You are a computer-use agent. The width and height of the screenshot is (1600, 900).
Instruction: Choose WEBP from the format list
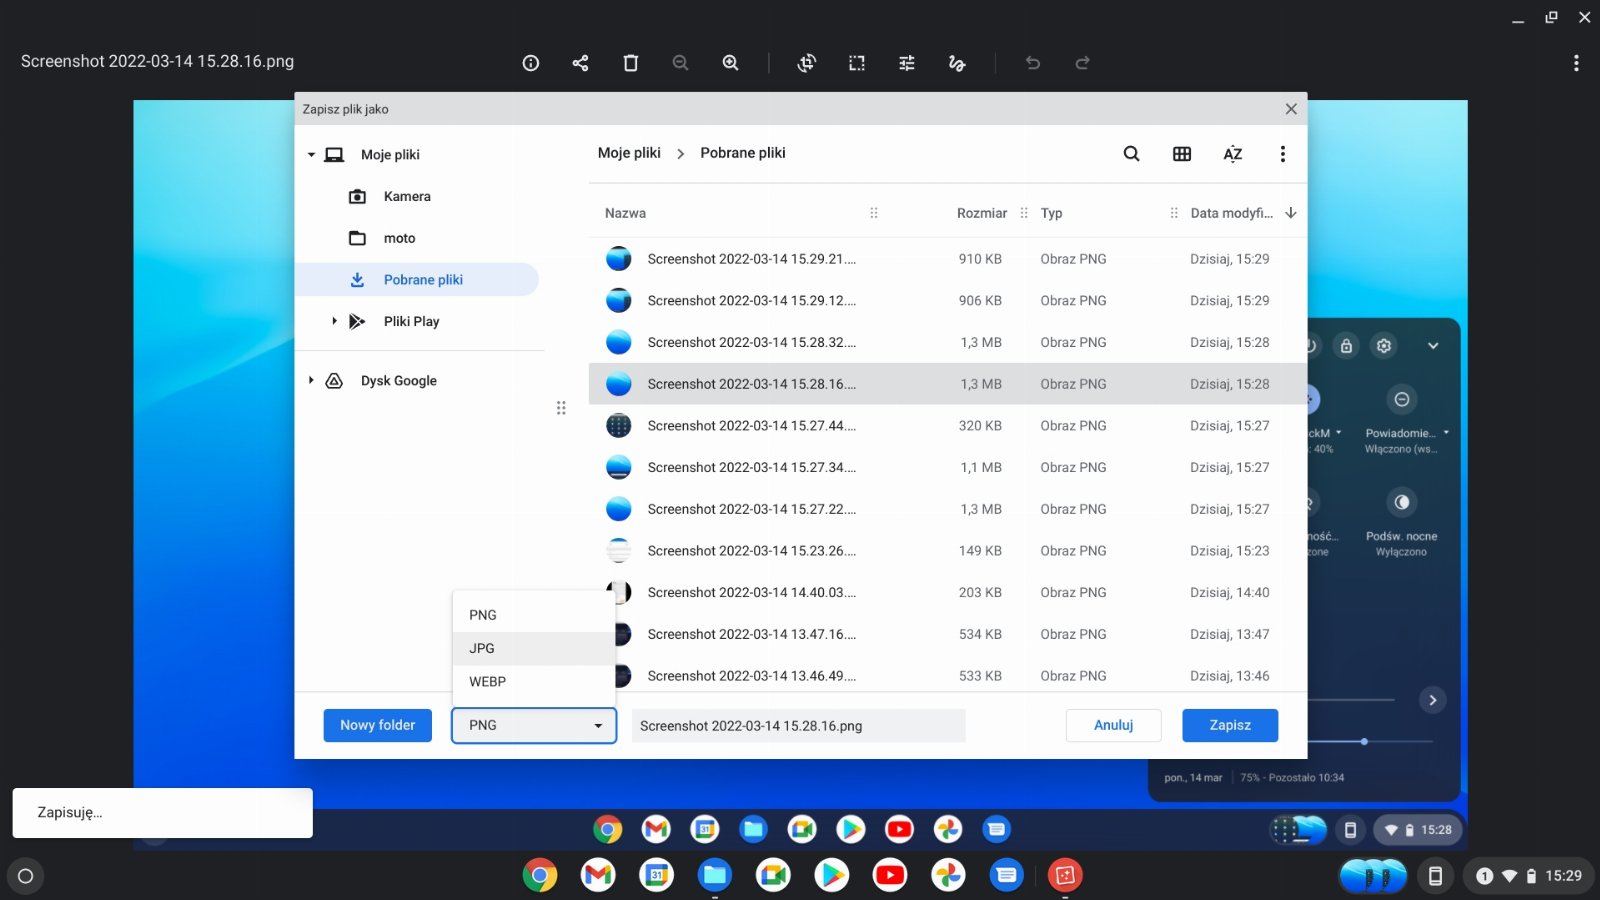(x=534, y=681)
